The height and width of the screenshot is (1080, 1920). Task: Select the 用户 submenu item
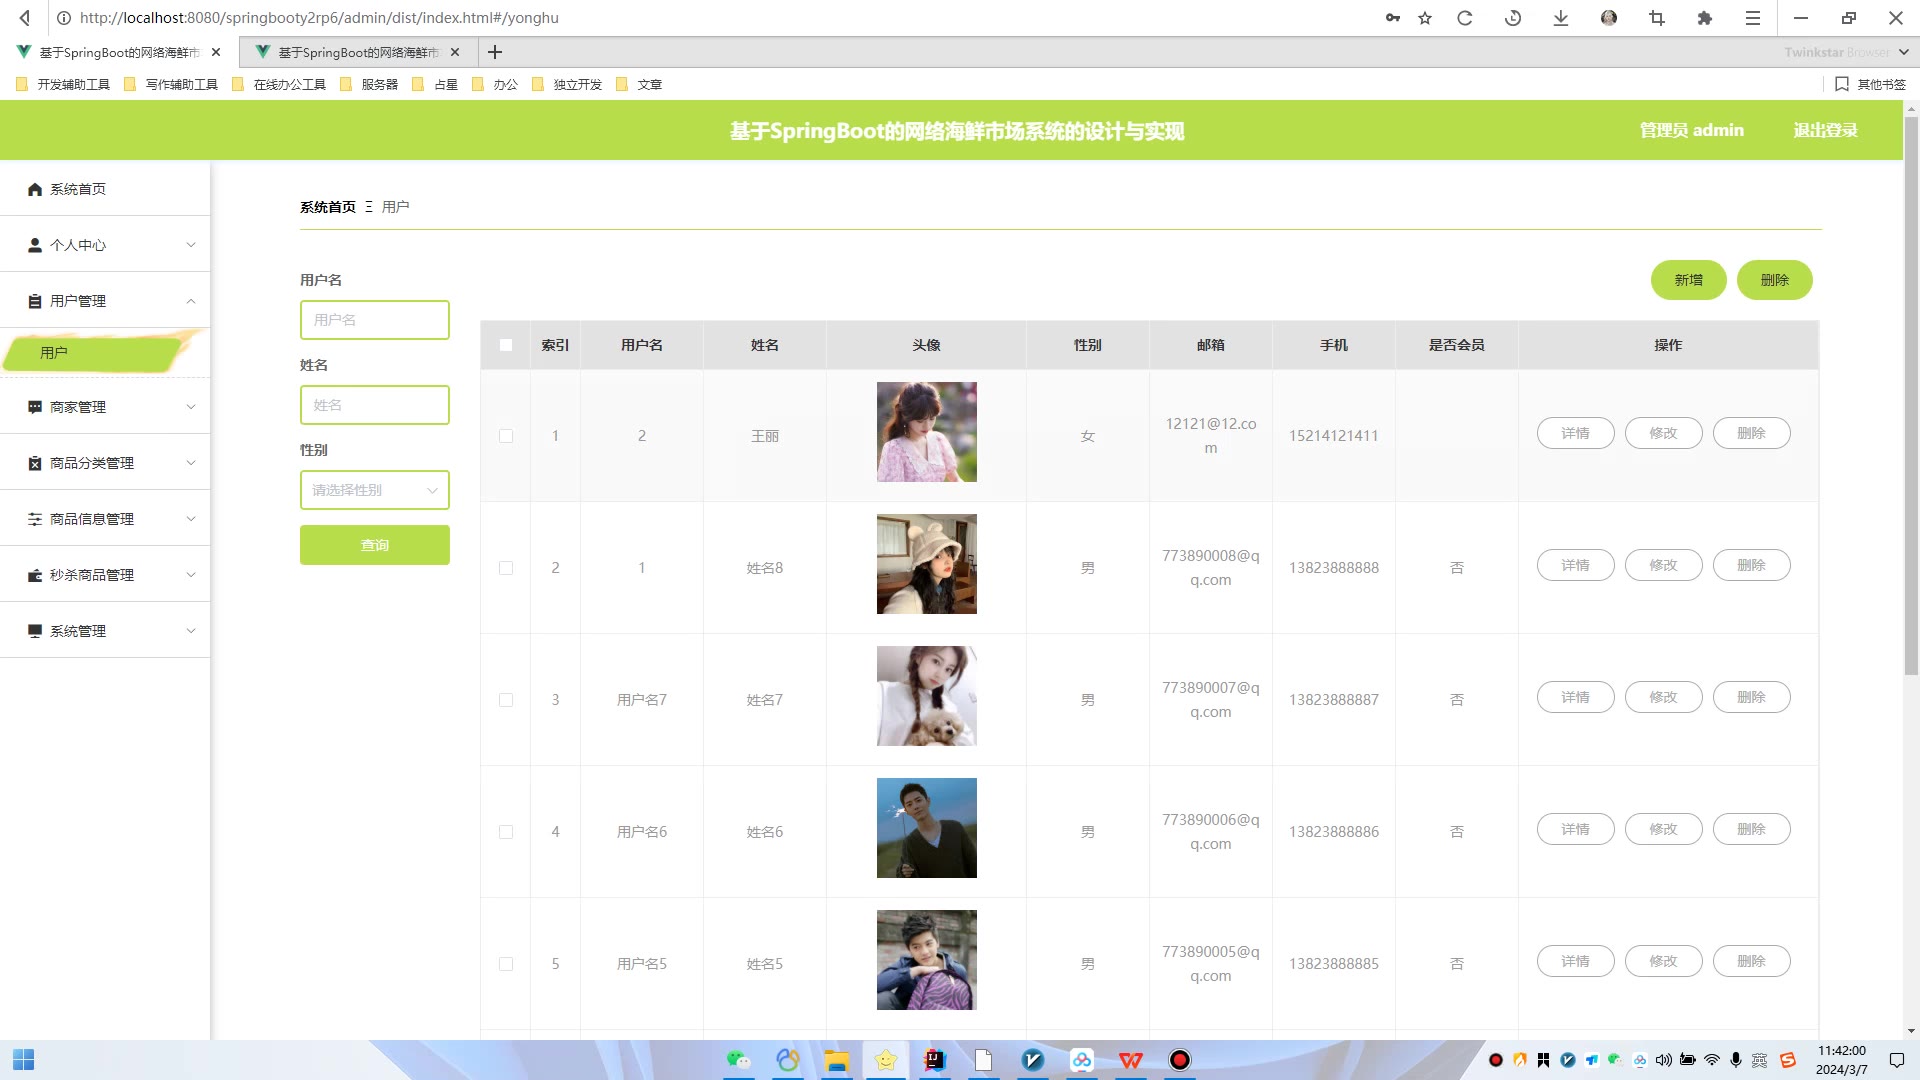tap(90, 353)
